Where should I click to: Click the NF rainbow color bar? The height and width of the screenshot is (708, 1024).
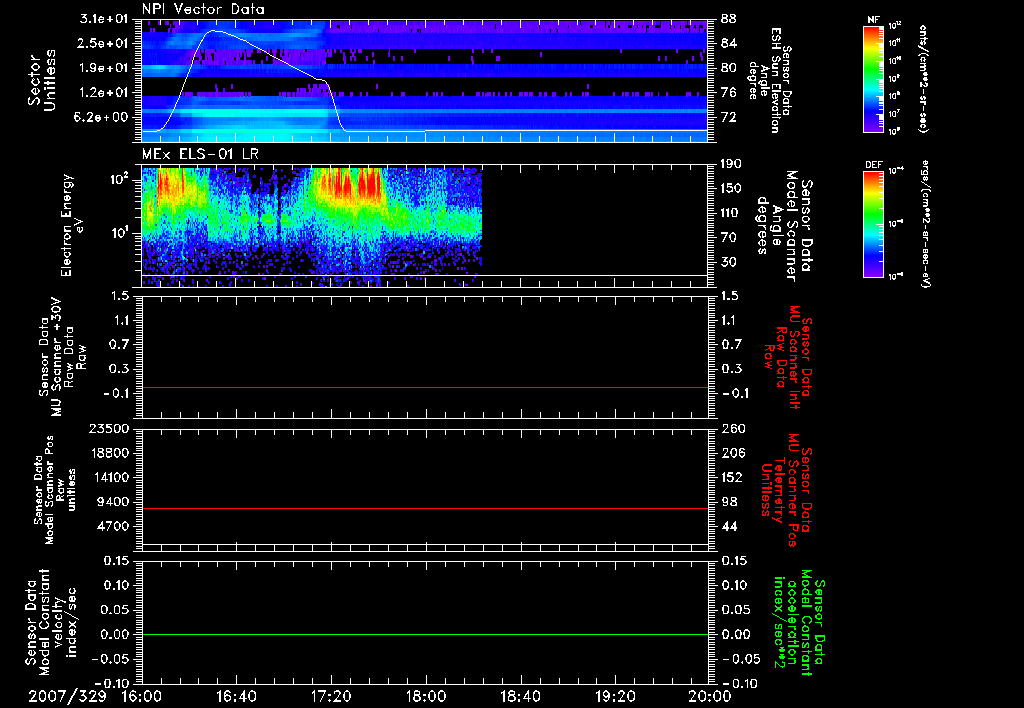click(874, 79)
